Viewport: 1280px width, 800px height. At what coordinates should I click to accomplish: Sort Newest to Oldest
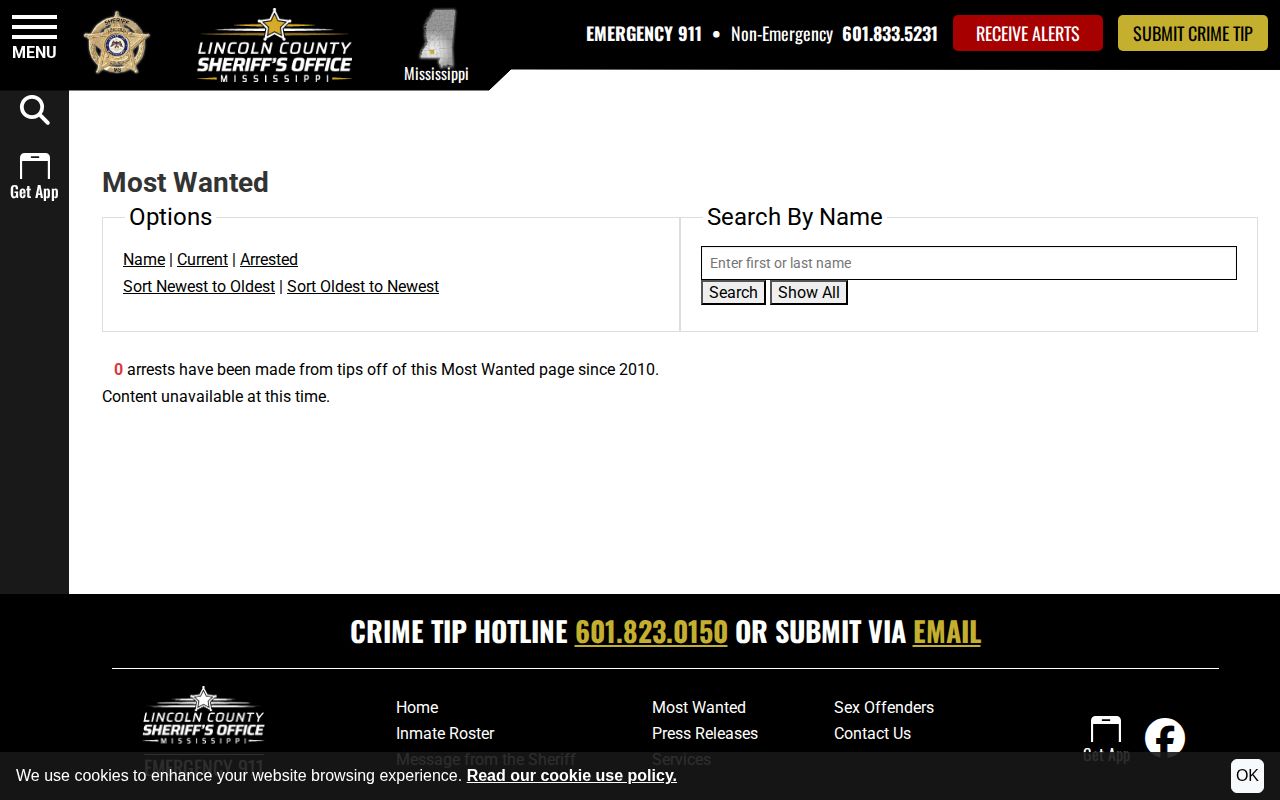pyautogui.click(x=199, y=286)
